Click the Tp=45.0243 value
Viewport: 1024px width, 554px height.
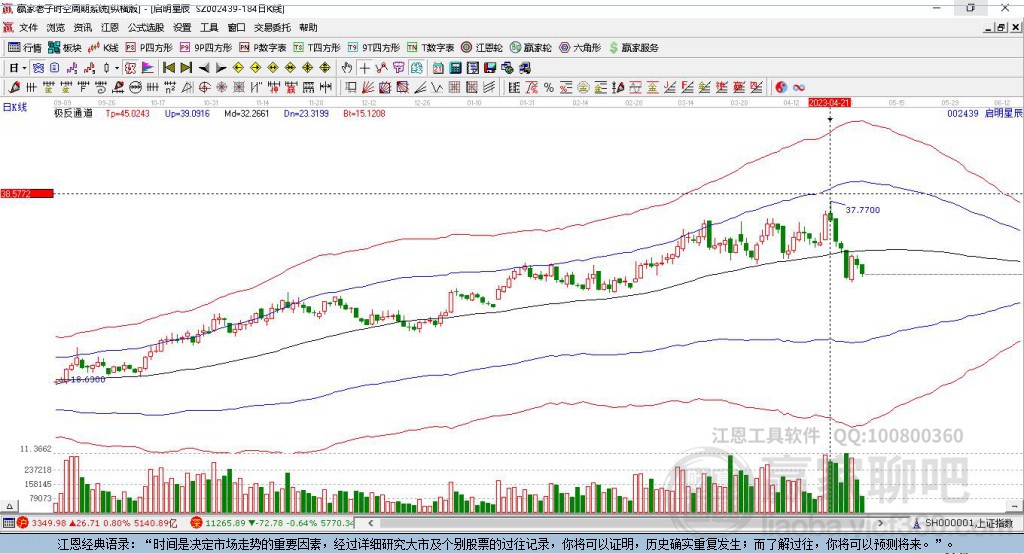click(x=127, y=114)
